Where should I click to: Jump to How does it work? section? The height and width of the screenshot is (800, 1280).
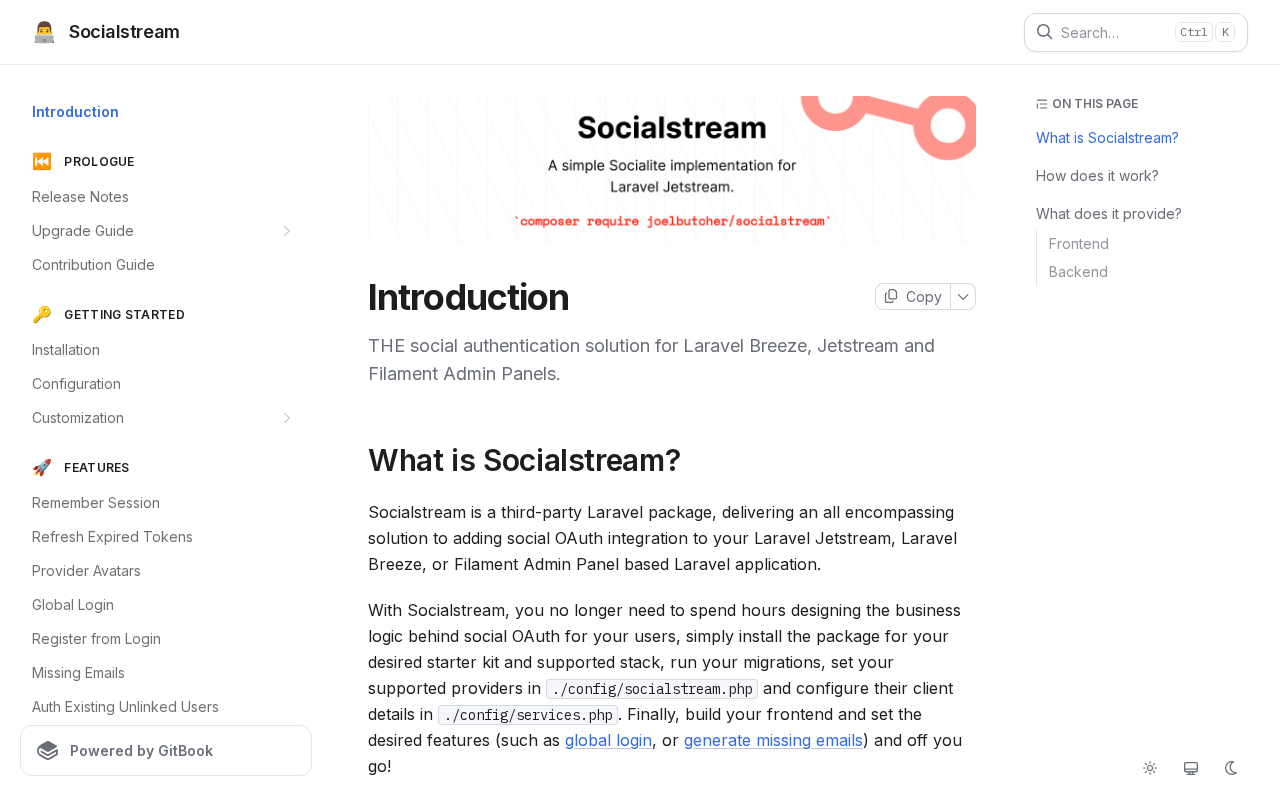coord(1097,176)
